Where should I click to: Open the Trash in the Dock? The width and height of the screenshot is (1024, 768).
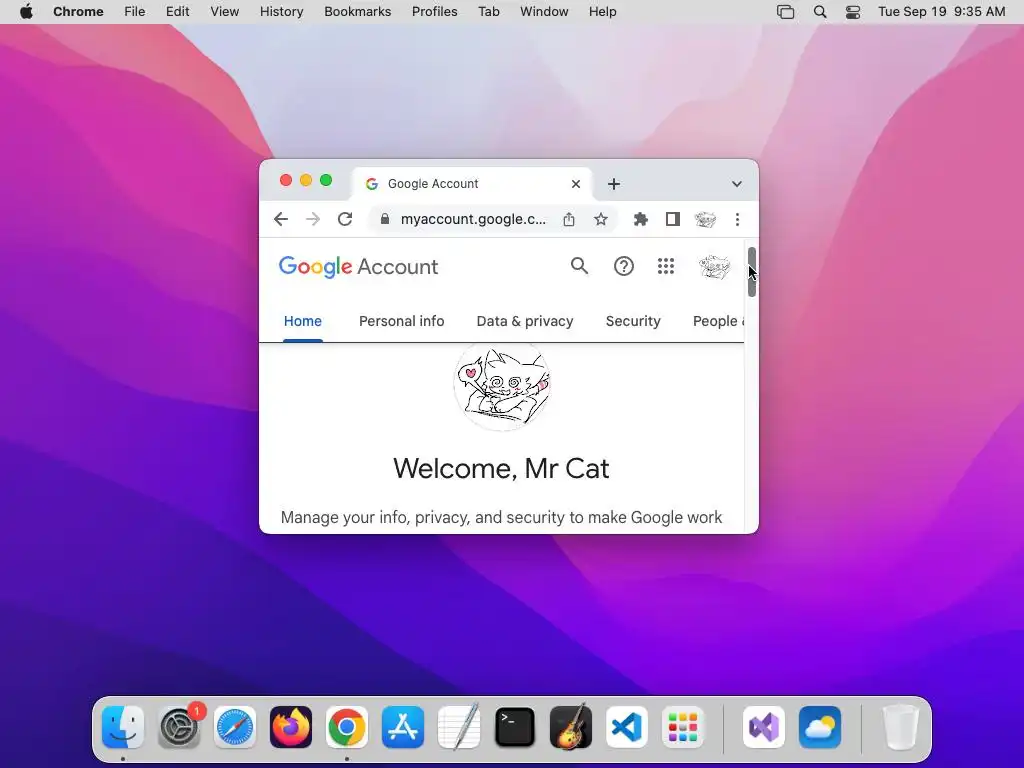pyautogui.click(x=901, y=727)
